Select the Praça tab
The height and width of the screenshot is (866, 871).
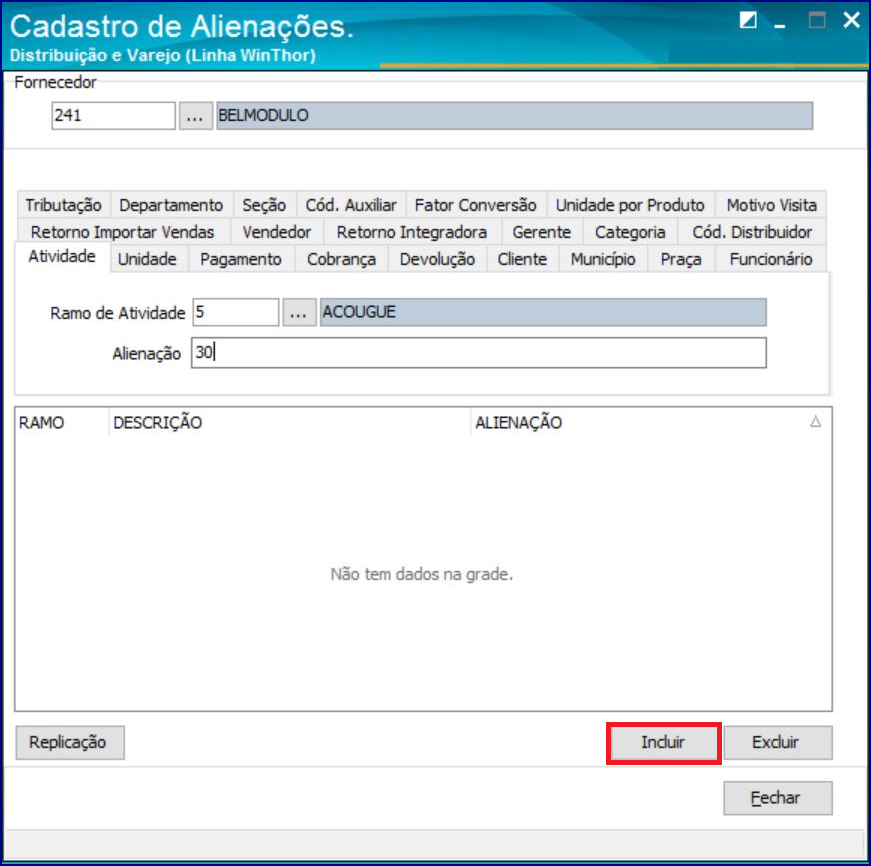pyautogui.click(x=681, y=259)
